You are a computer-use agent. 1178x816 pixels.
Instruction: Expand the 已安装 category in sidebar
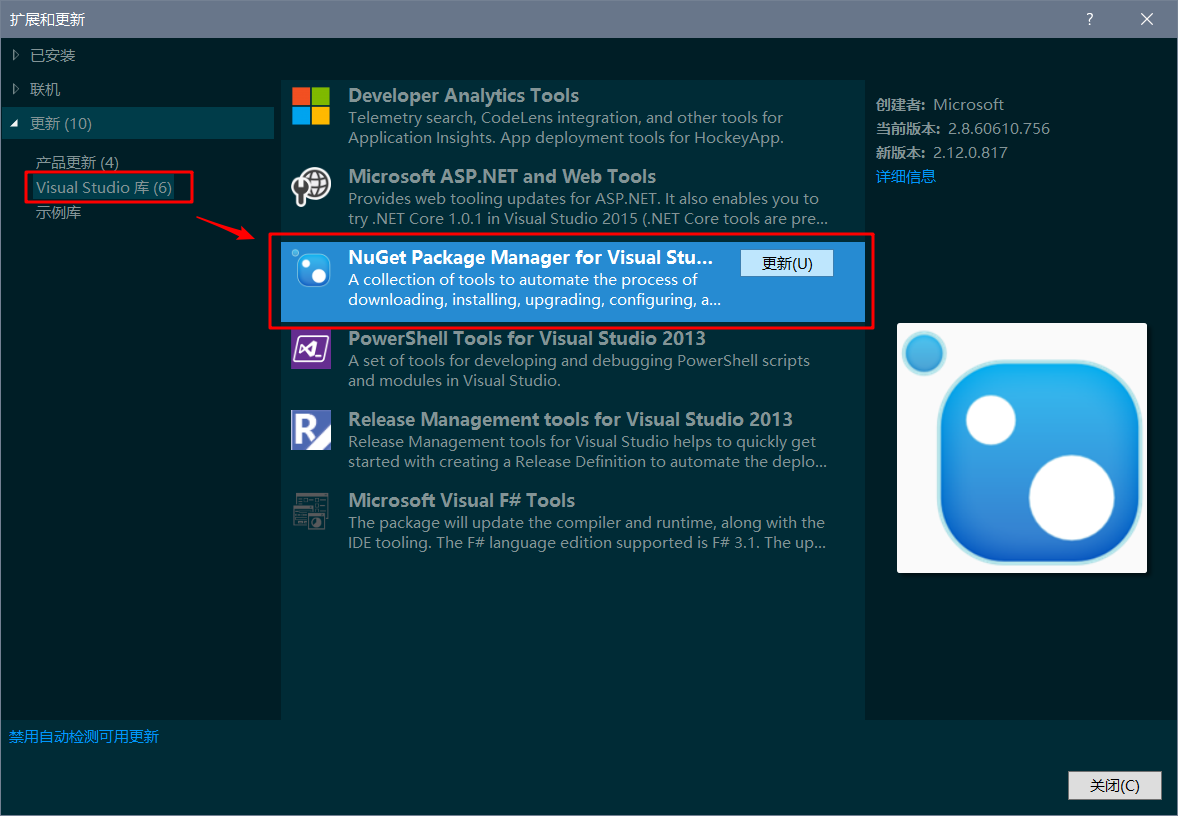pyautogui.click(x=45, y=55)
